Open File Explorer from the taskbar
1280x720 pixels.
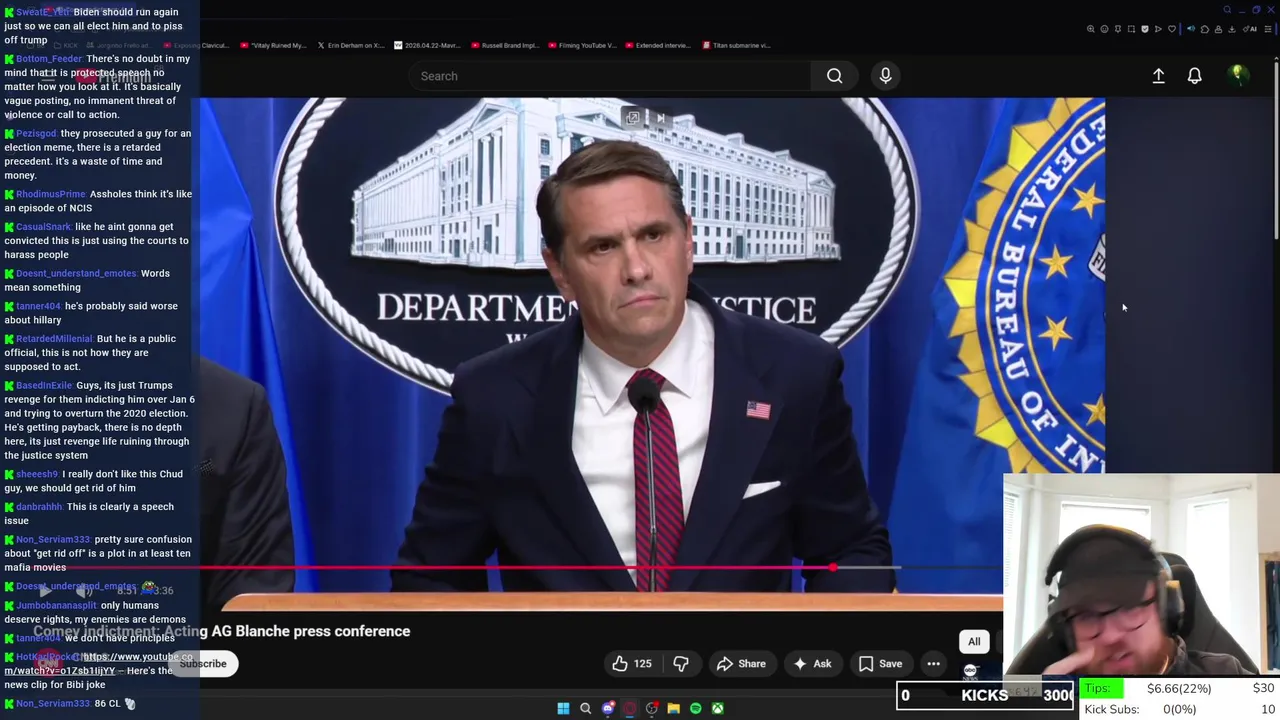[x=674, y=708]
